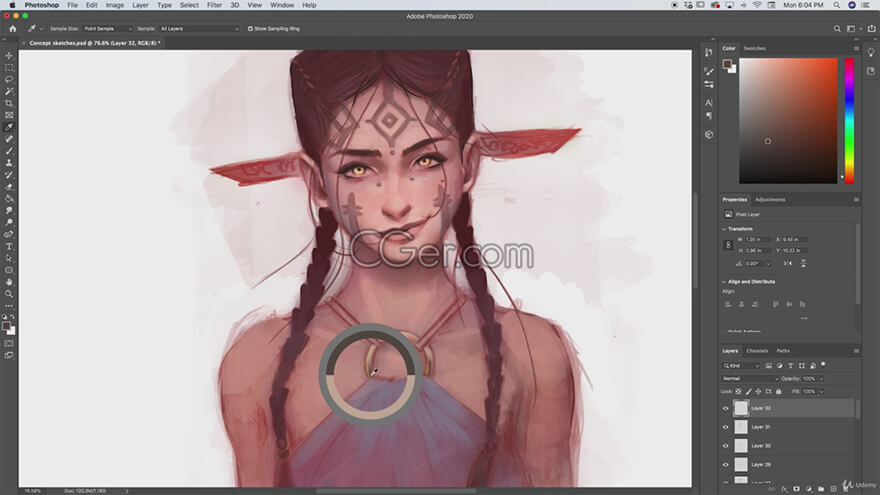880x495 pixels.
Task: Hide Layer 29 visibility eye
Action: 725,465
